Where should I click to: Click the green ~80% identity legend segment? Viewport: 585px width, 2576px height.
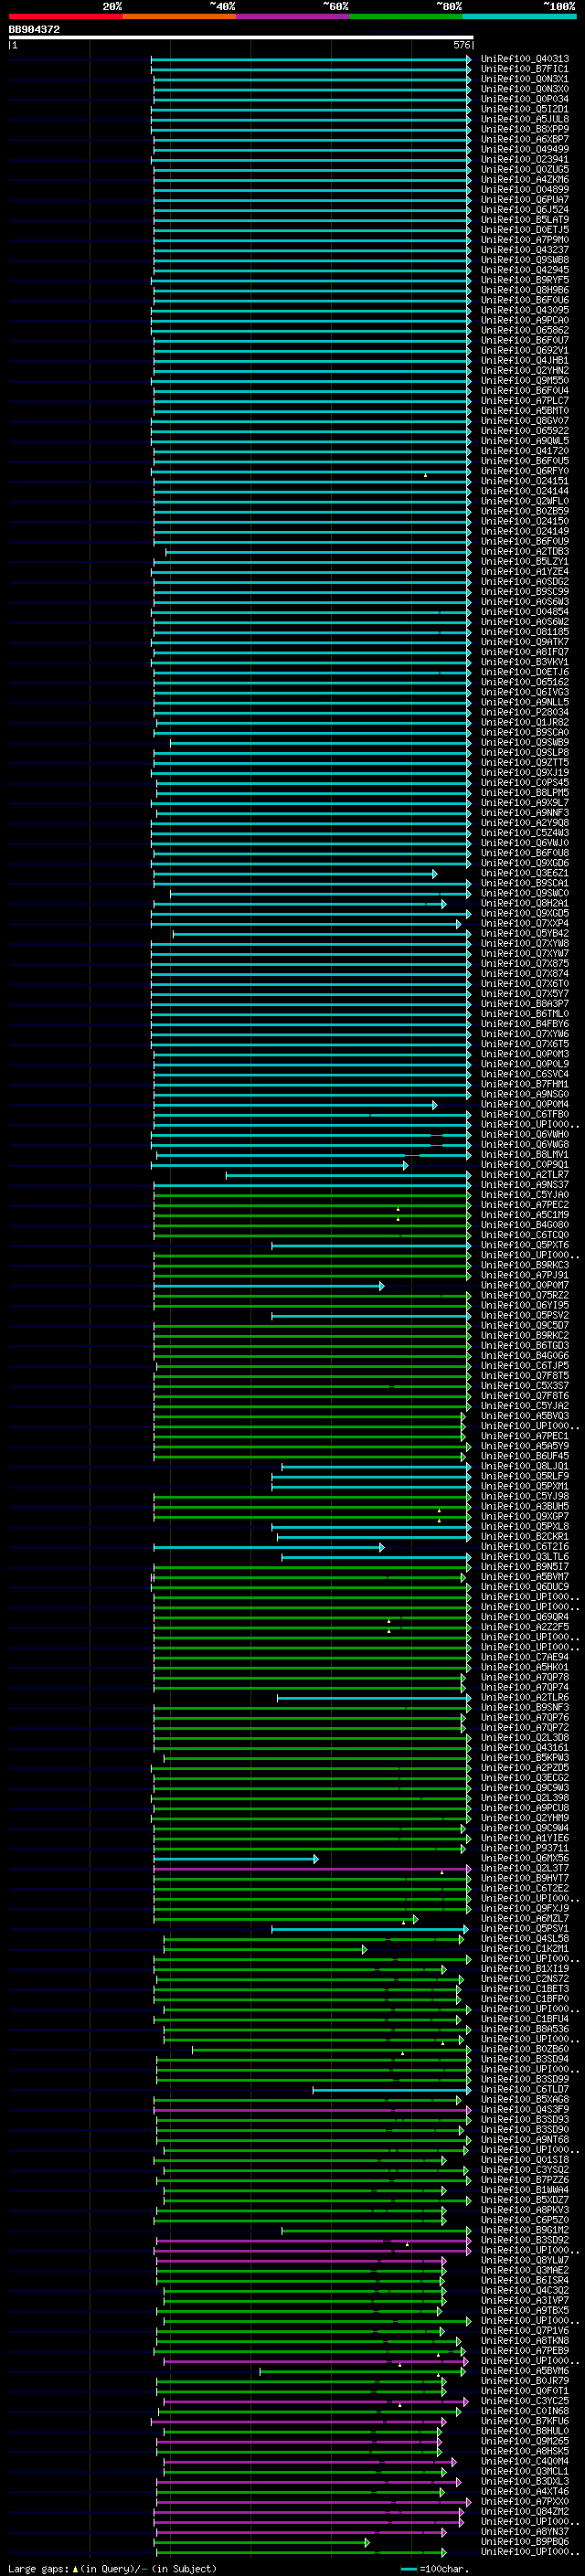point(406,16)
